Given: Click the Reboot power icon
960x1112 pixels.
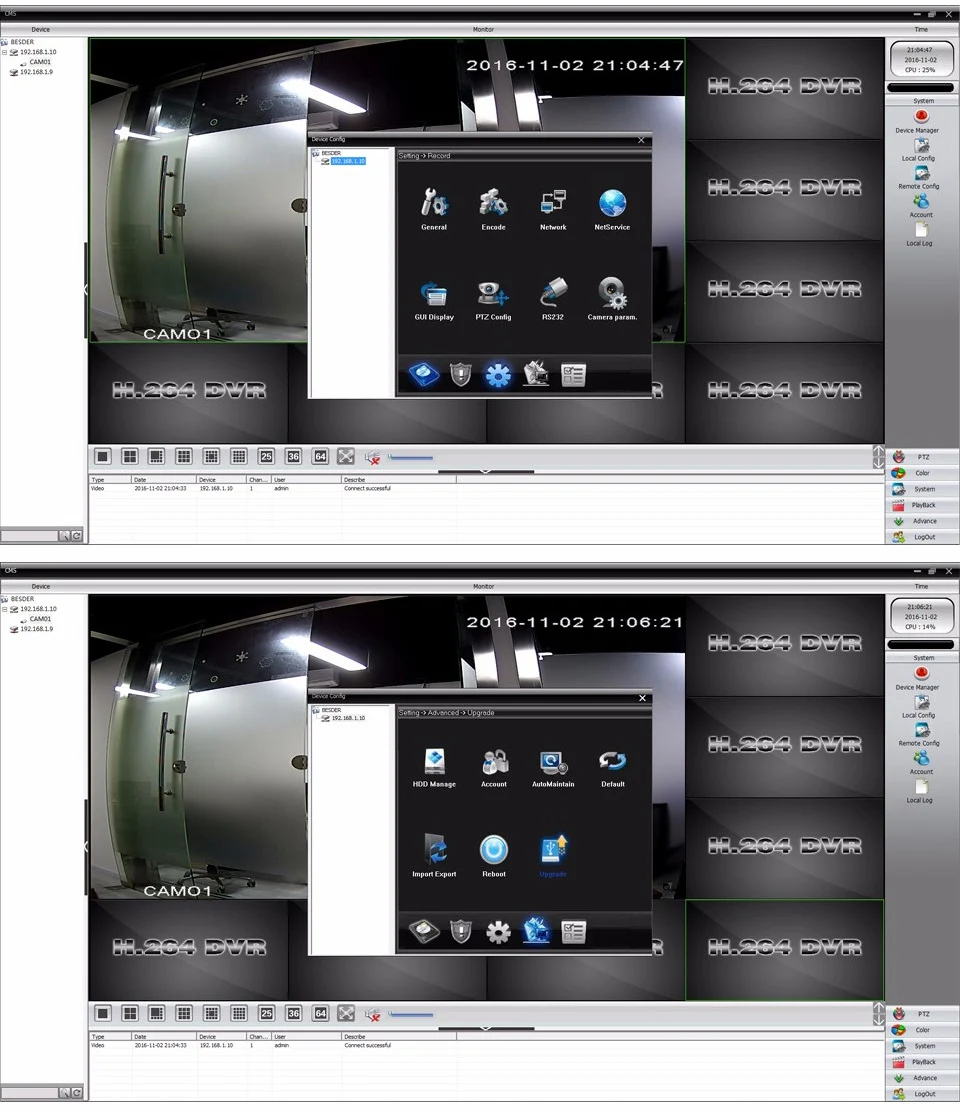Looking at the screenshot, I should tap(494, 855).
